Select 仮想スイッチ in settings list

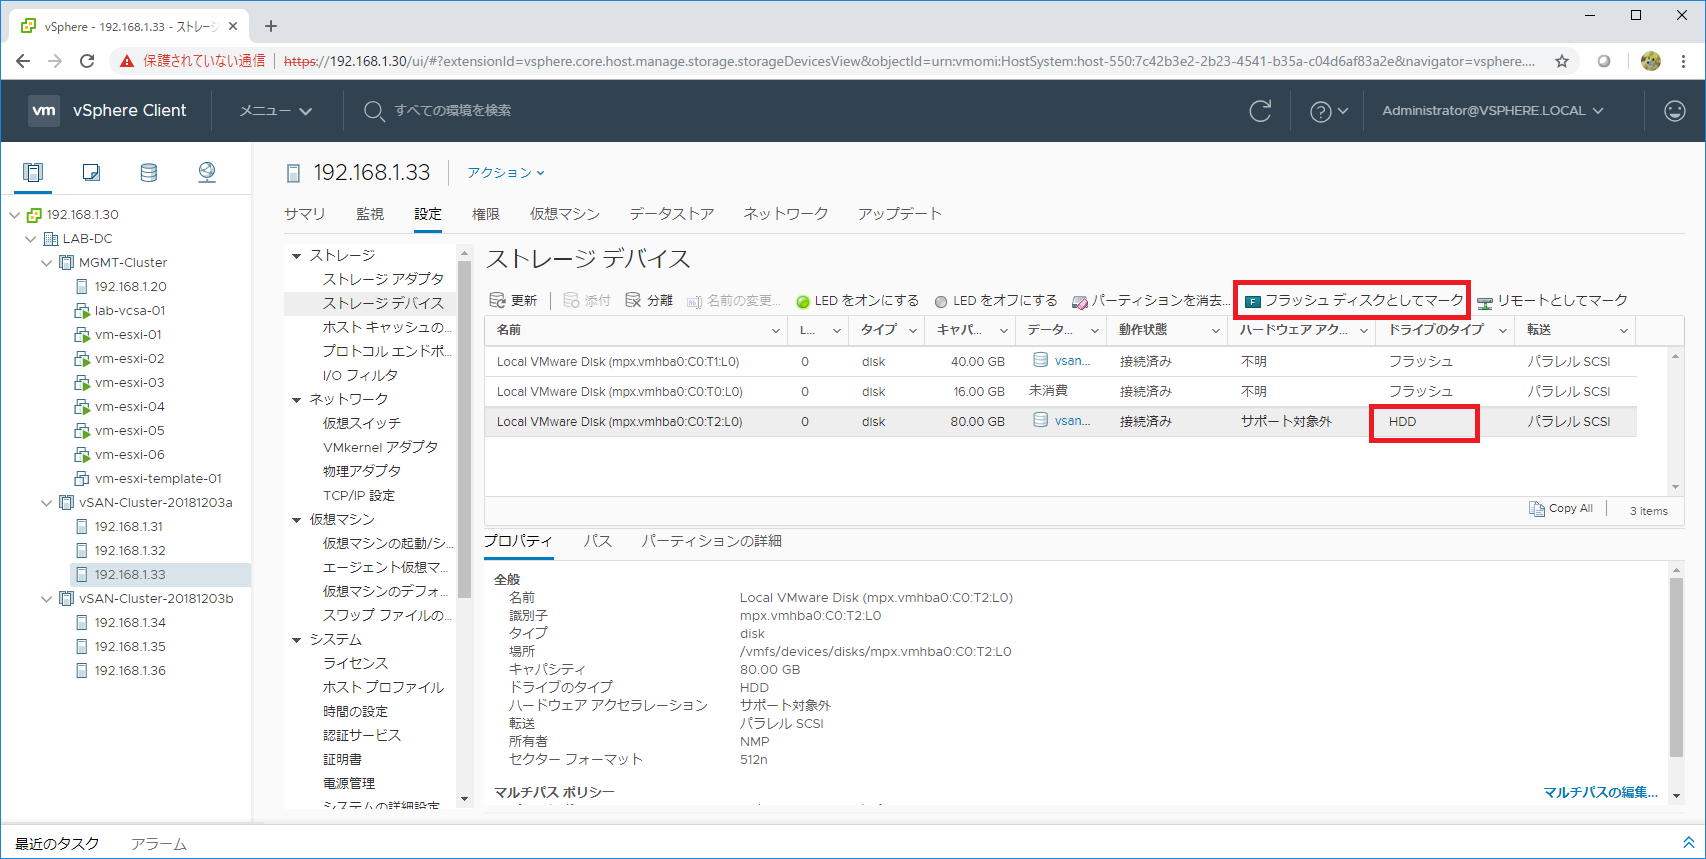point(361,423)
